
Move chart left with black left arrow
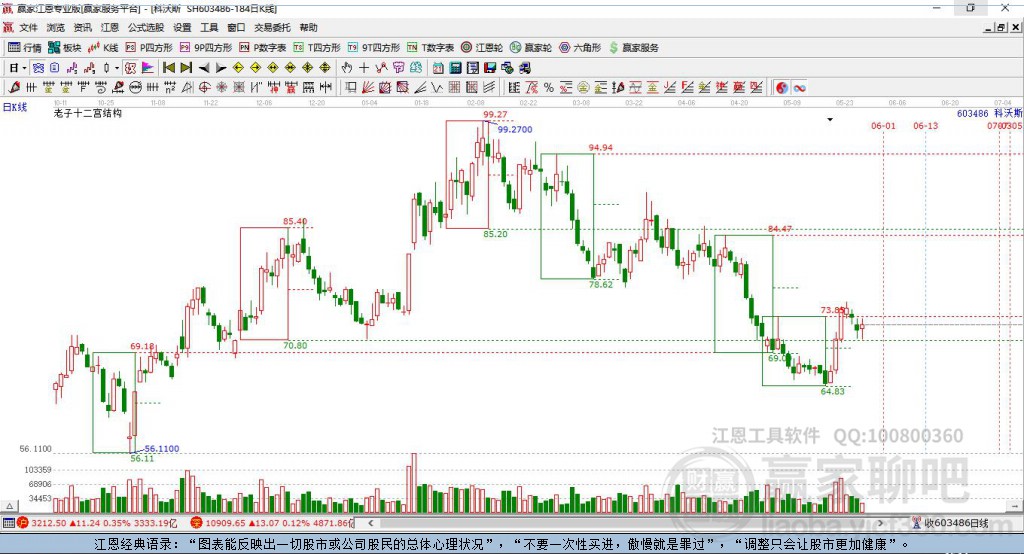pyautogui.click(x=204, y=67)
